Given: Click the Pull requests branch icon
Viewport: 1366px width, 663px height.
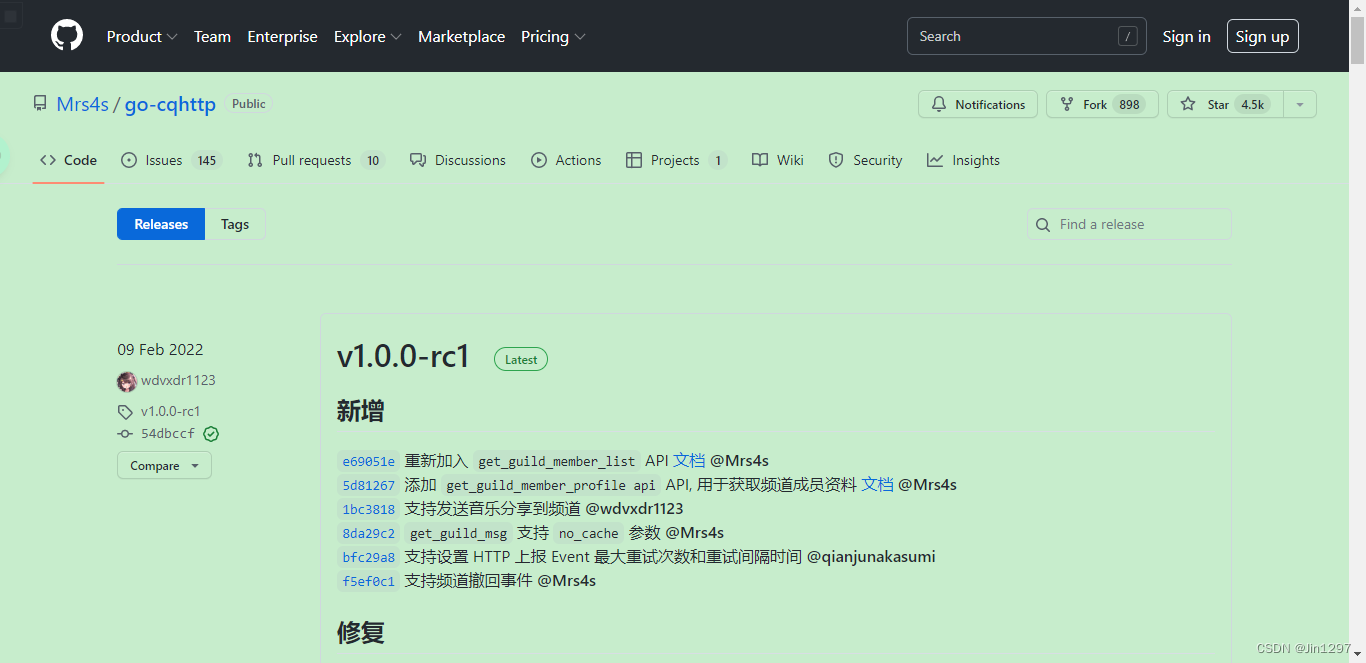Looking at the screenshot, I should [x=255, y=160].
